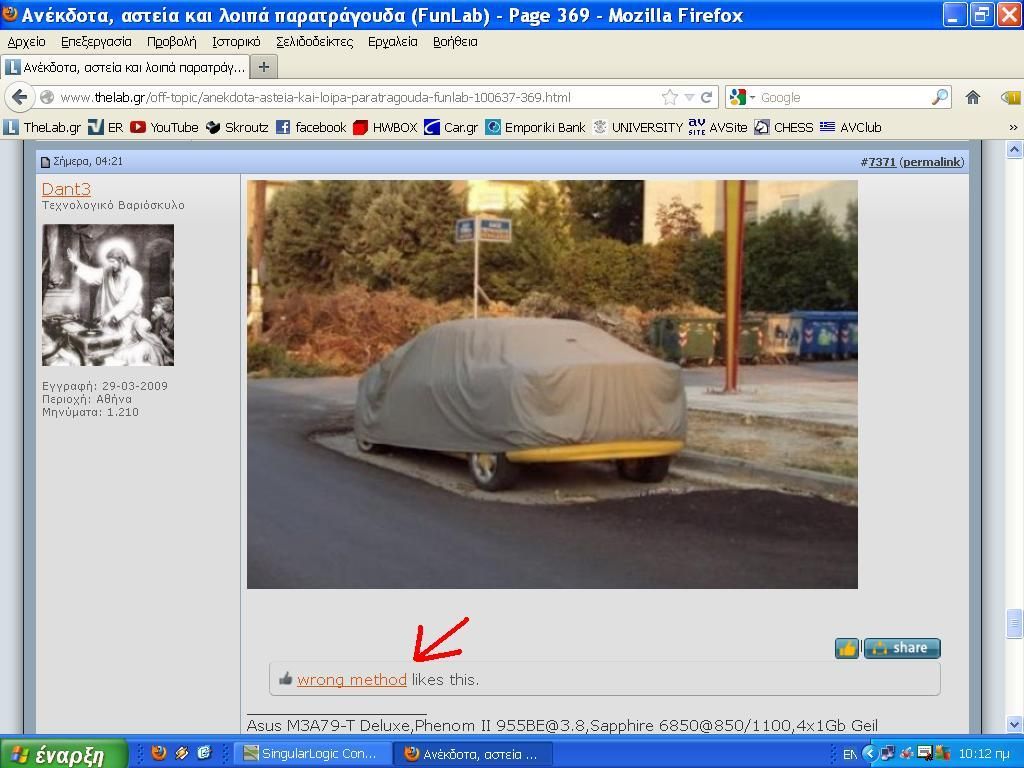Toggle the bookmark star in the address bar

[x=669, y=97]
